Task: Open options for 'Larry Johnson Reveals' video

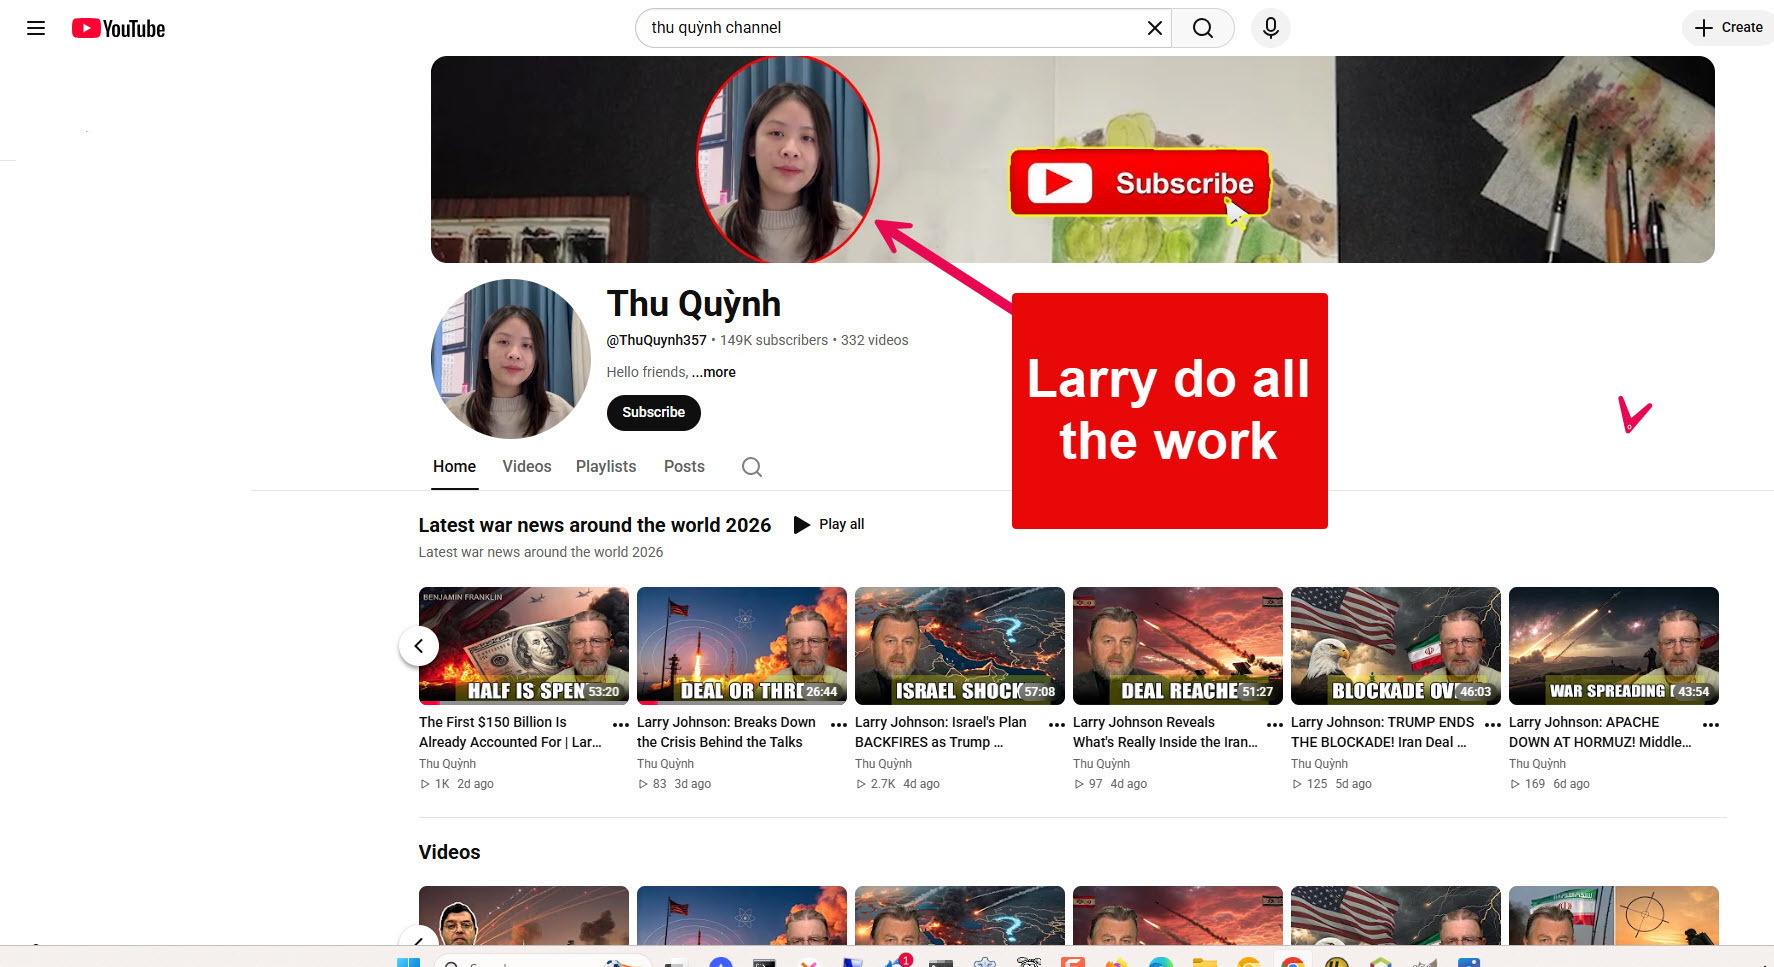Action: (x=1275, y=724)
